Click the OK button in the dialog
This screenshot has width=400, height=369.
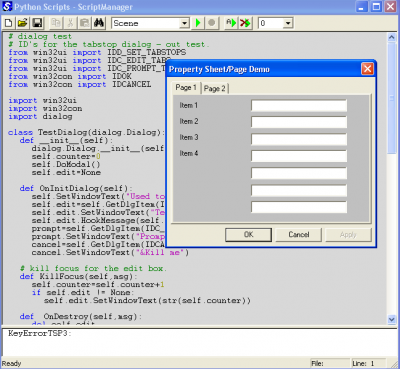(x=248, y=234)
